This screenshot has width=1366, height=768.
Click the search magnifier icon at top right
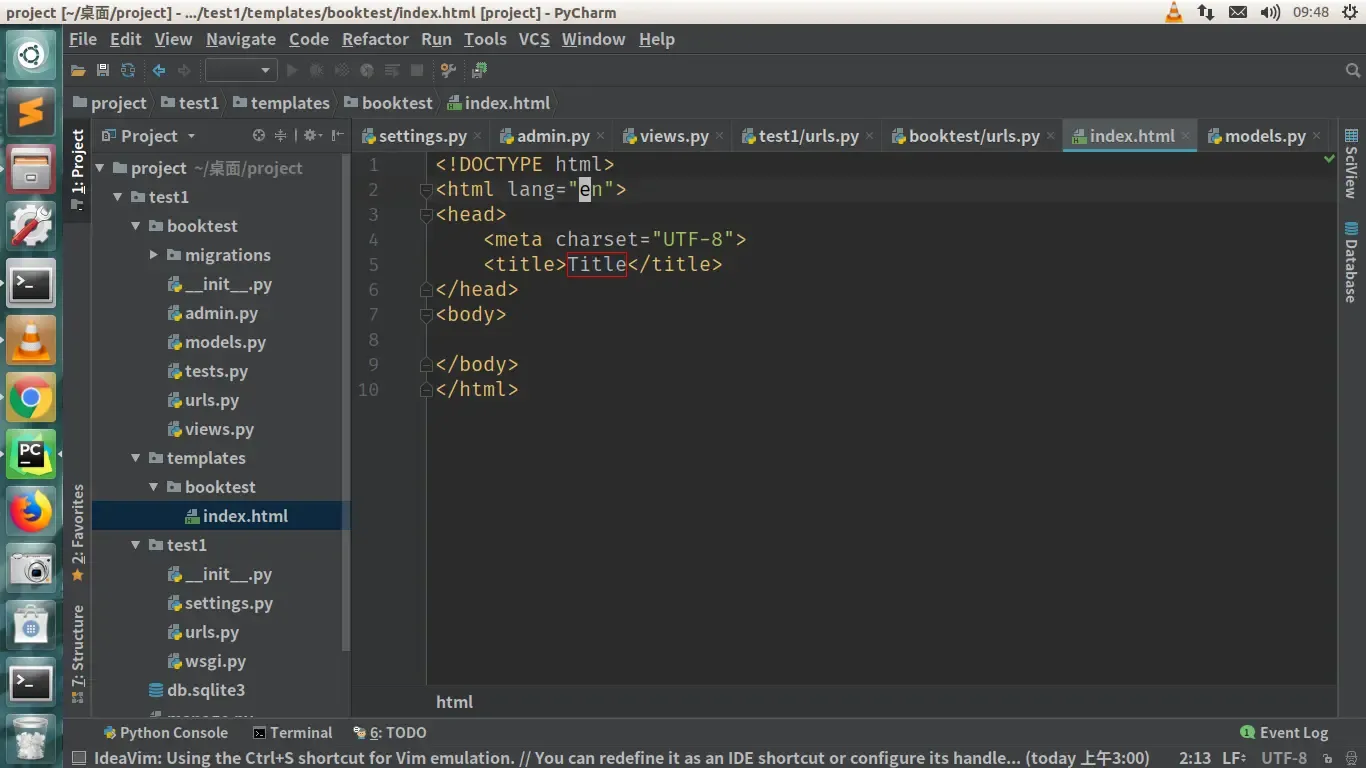click(1353, 71)
